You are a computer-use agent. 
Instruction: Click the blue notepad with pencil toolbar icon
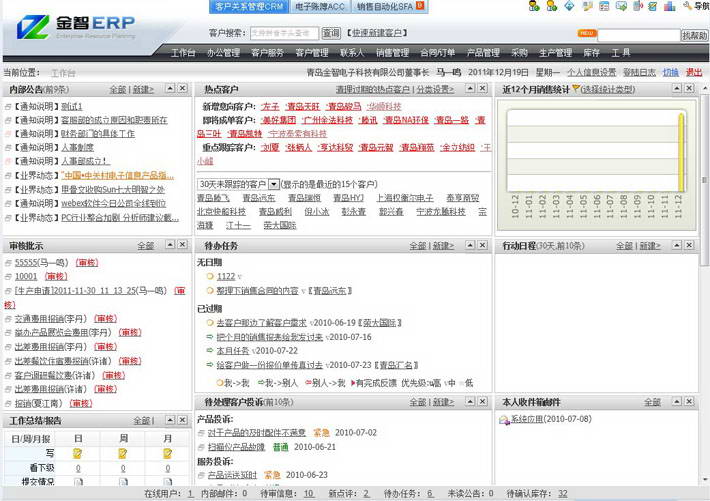click(652, 6)
